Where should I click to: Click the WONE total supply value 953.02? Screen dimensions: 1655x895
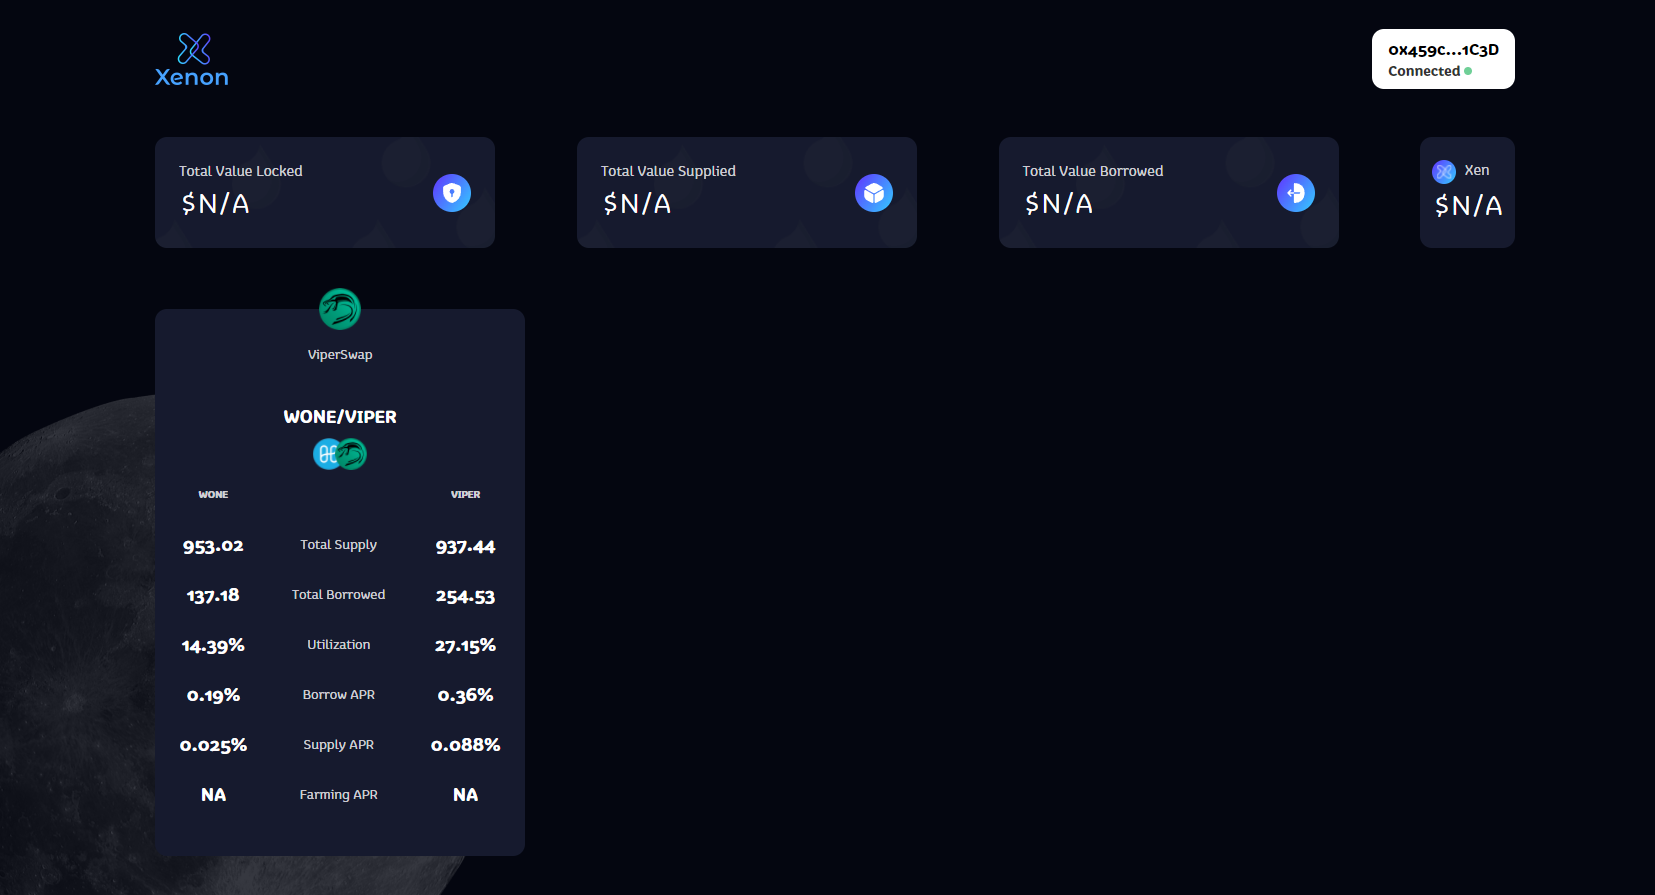point(213,546)
